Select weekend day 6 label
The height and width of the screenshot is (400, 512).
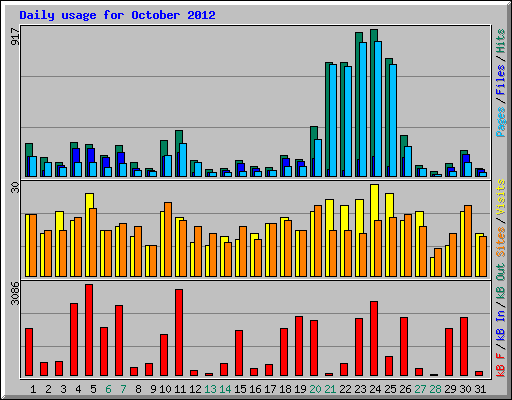point(108,389)
